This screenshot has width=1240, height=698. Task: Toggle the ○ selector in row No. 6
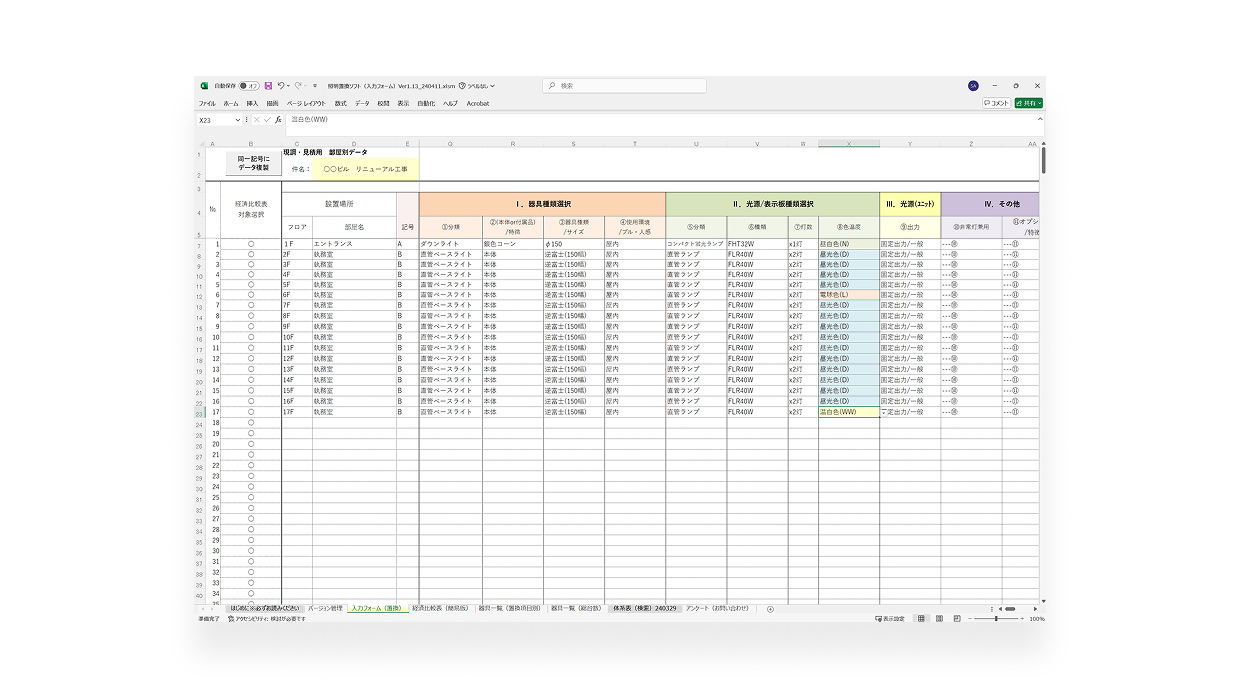[251, 296]
